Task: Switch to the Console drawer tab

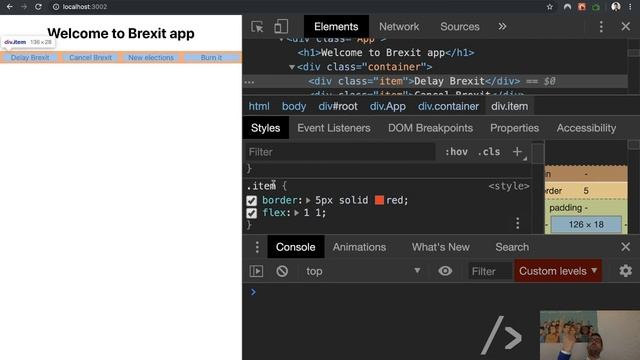Action: pyautogui.click(x=296, y=247)
